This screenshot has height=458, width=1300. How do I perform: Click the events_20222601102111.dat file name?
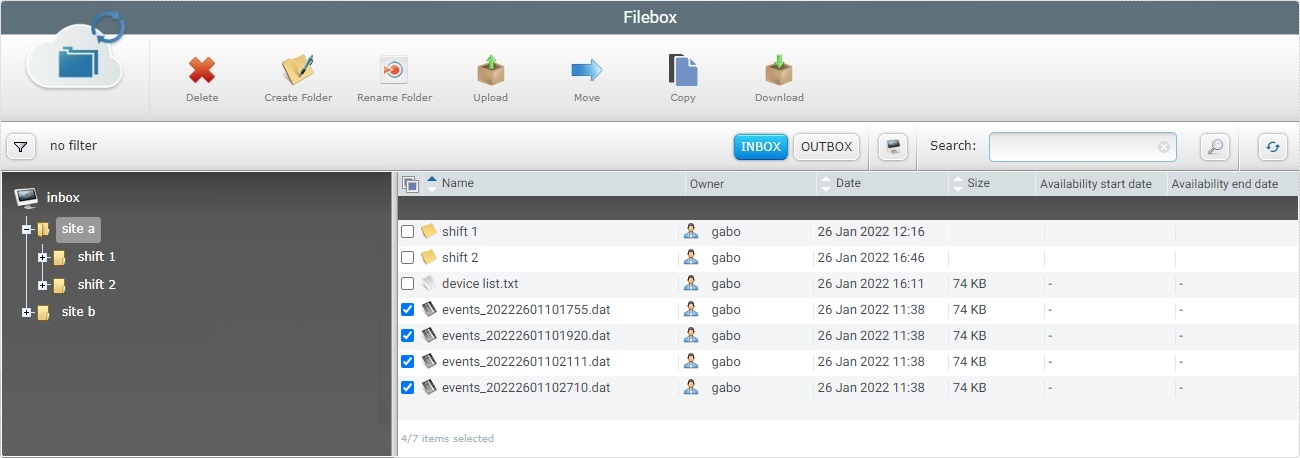click(x=526, y=361)
